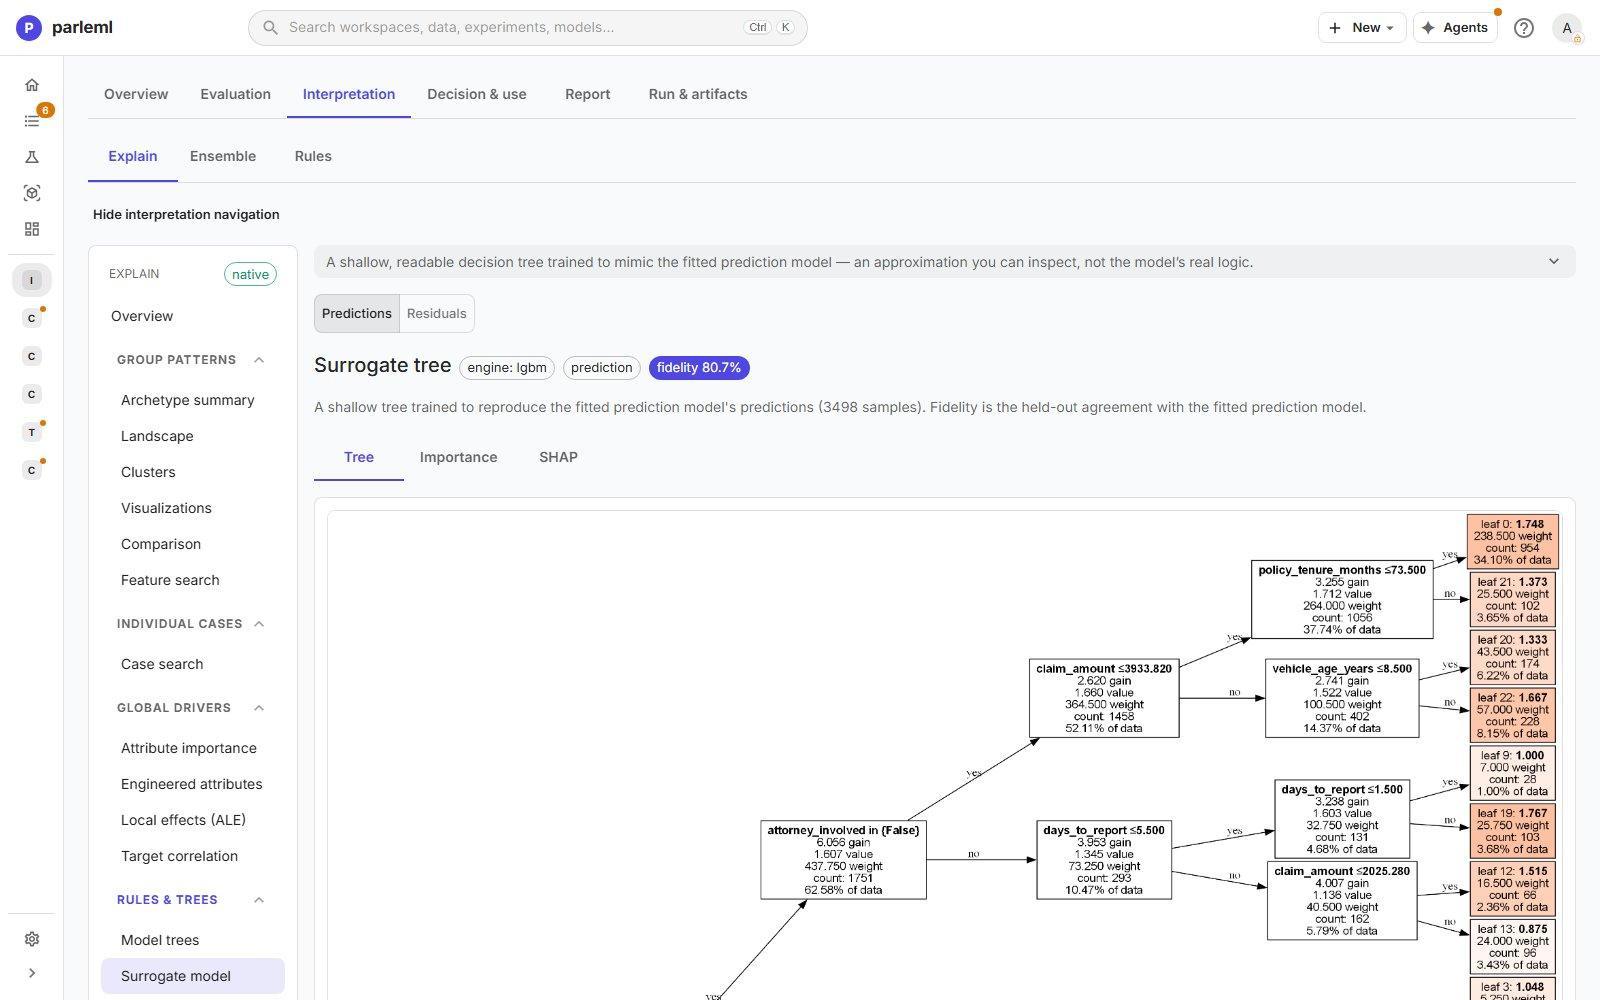Open the experiments flask icon
The image size is (1600, 1000).
point(32,157)
